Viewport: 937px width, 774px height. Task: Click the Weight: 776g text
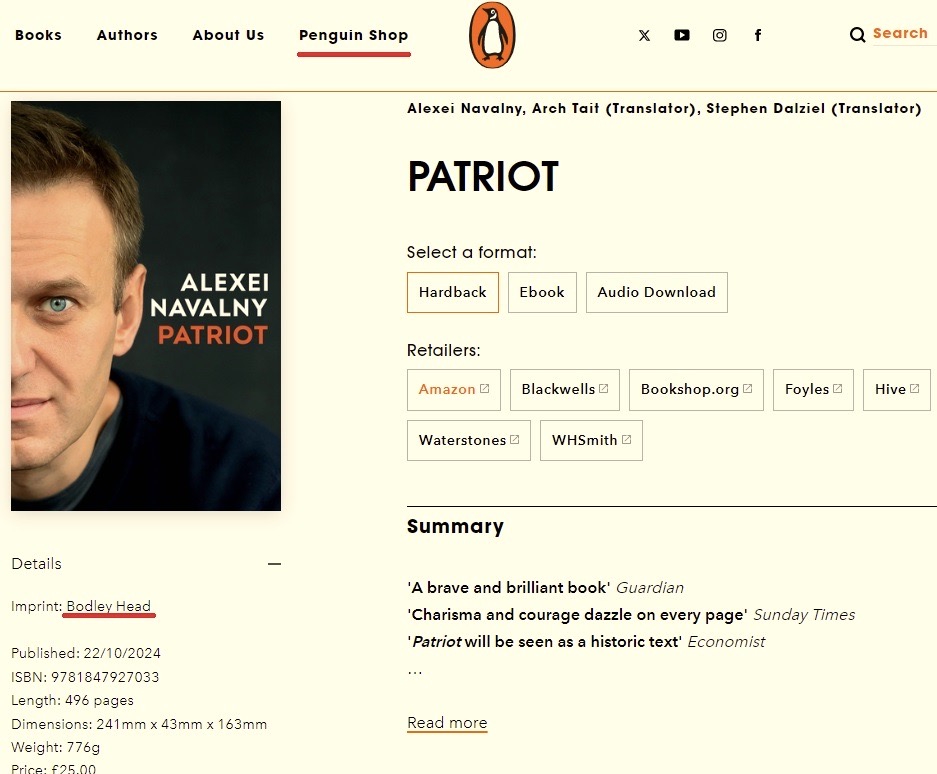click(x=56, y=748)
